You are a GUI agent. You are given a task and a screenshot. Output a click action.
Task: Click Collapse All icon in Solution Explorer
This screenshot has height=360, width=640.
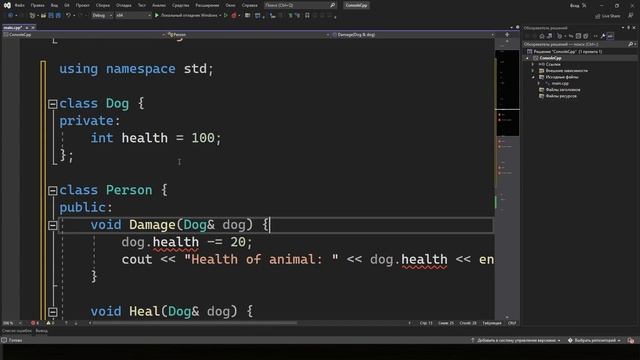[578, 36]
